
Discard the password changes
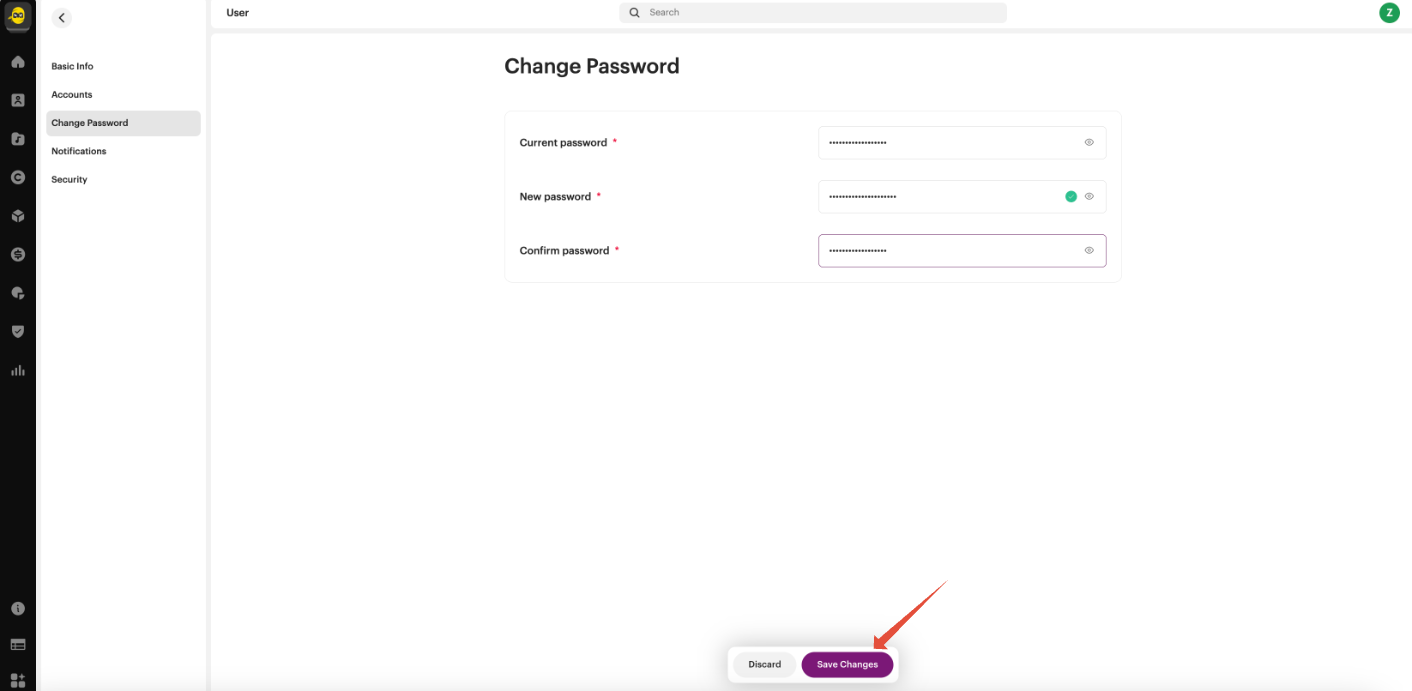click(765, 665)
